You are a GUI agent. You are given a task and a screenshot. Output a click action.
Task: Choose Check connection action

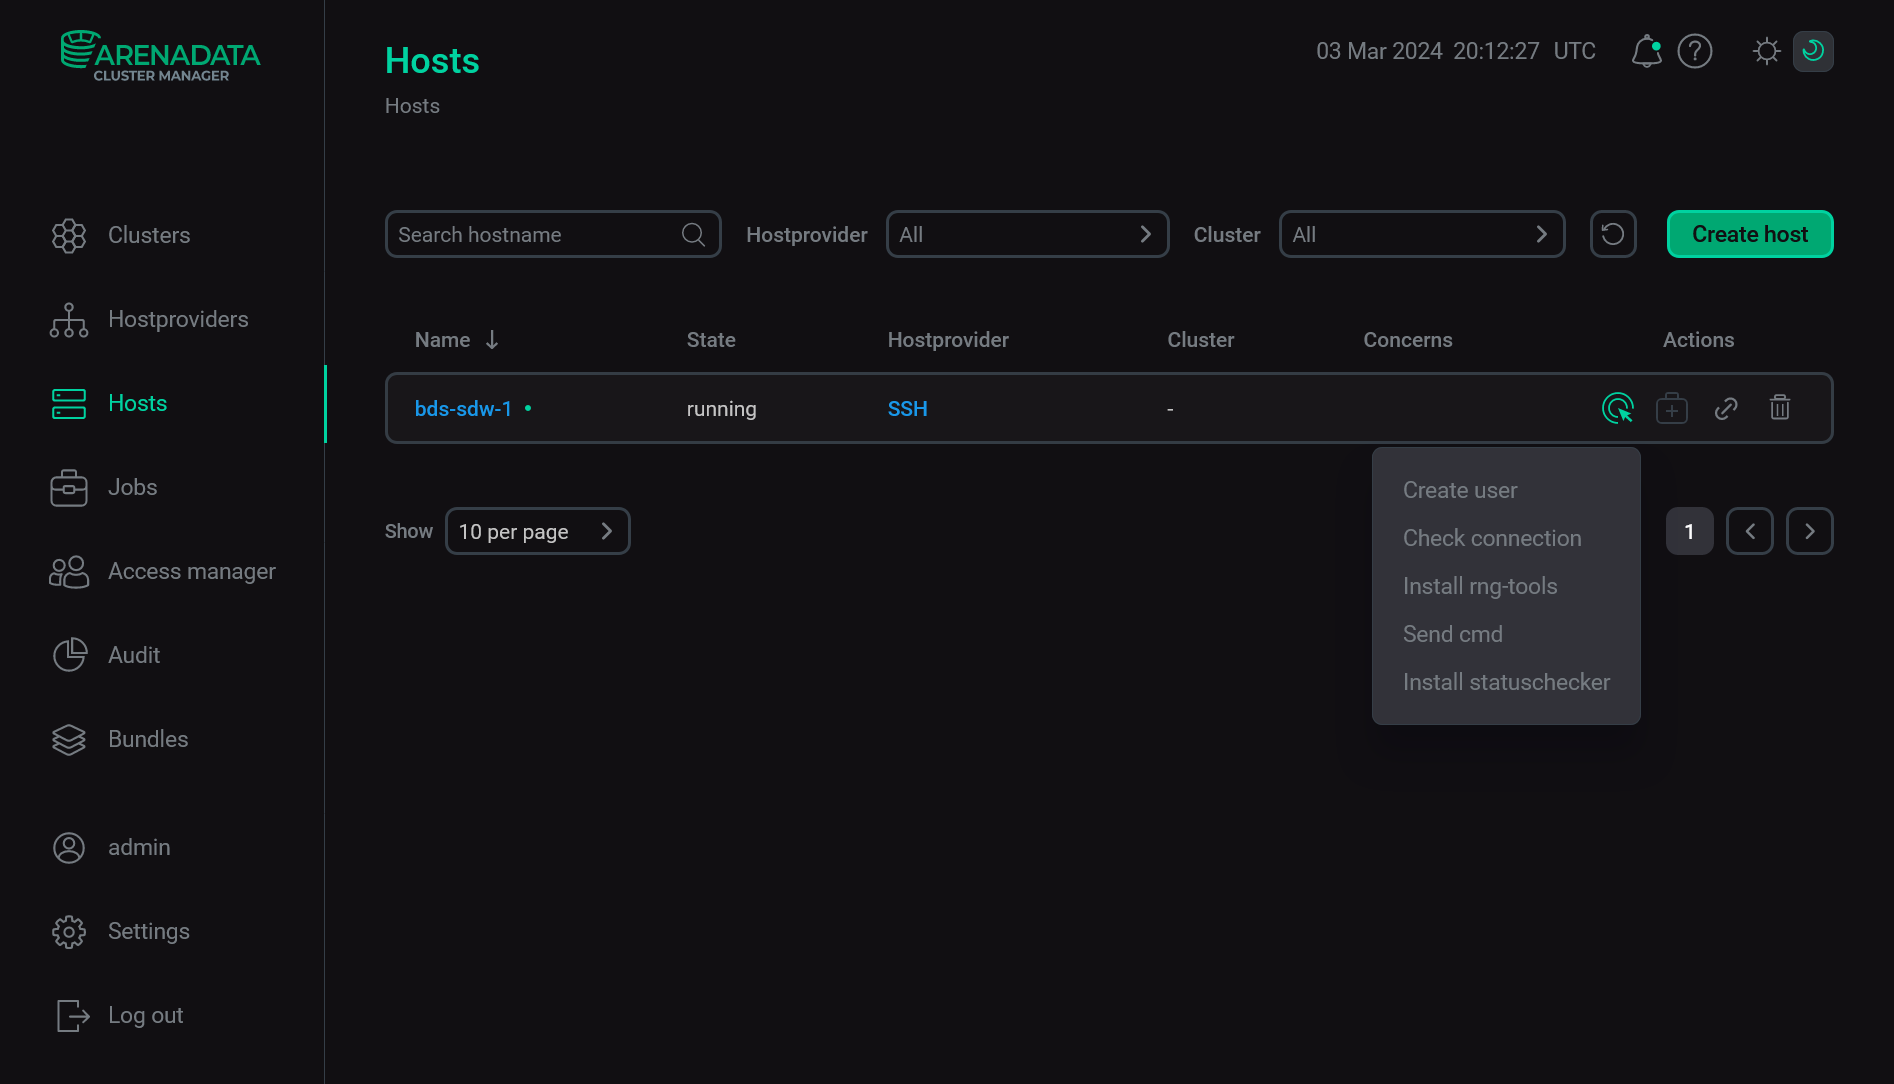[x=1492, y=538]
